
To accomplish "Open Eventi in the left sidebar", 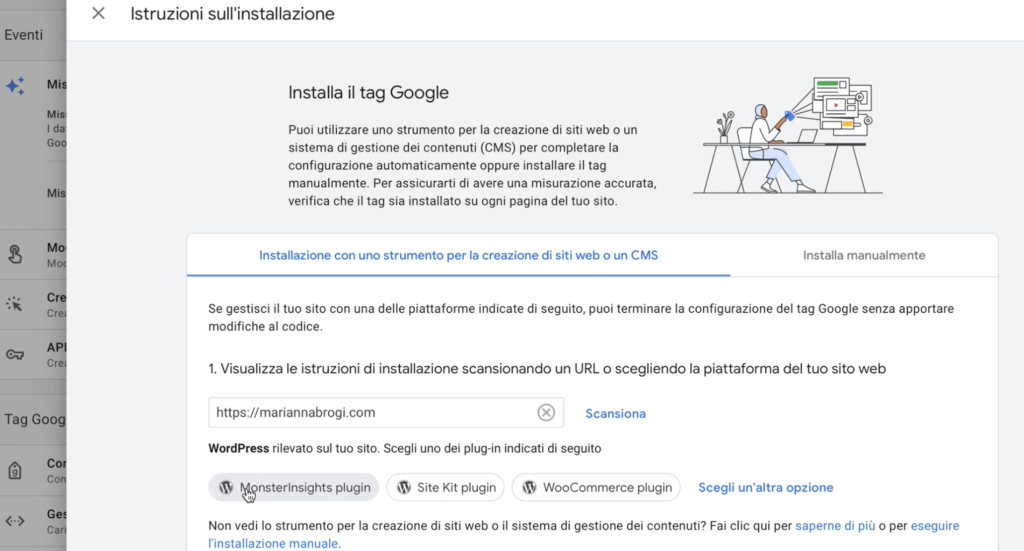I will click(x=24, y=35).
